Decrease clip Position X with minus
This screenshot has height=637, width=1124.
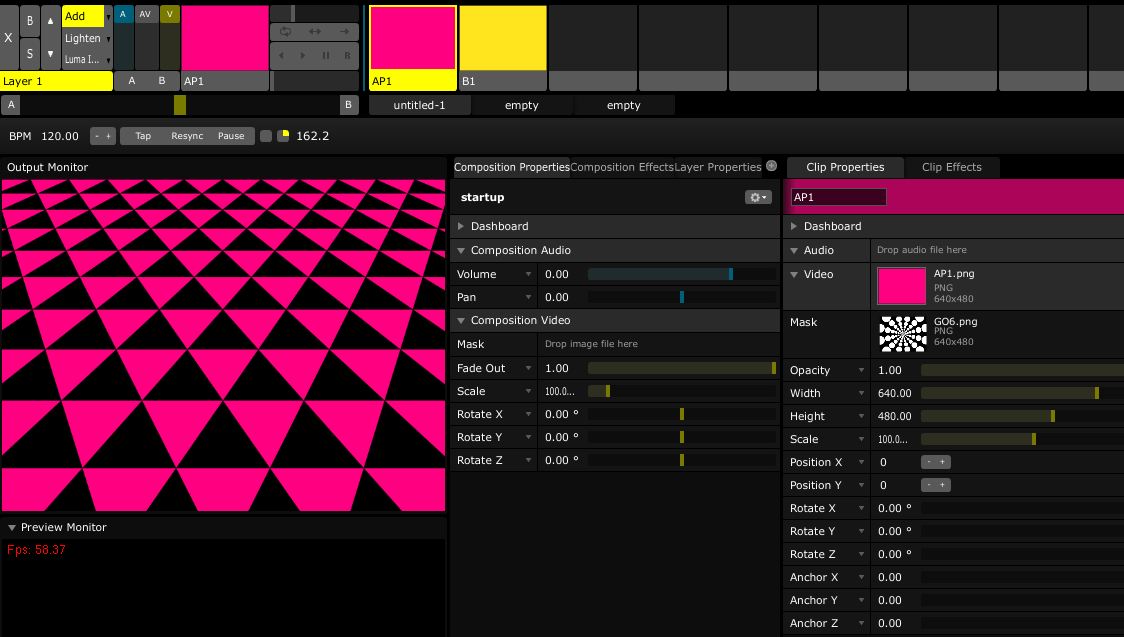click(x=929, y=462)
